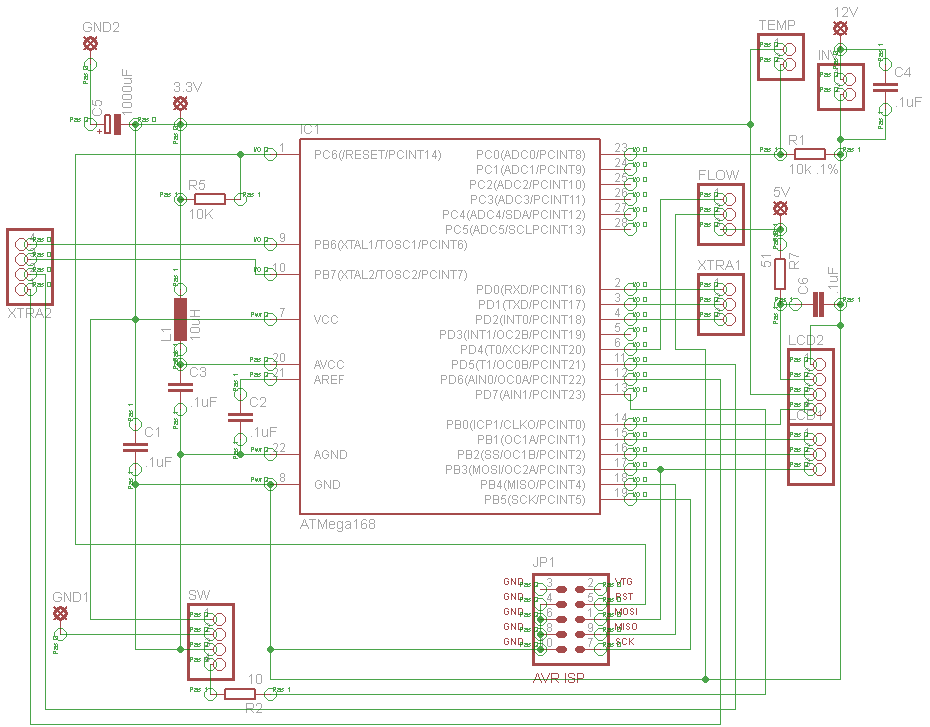Click the GND2 supply symbol
Viewport: 930px width, 727px height.
(90, 43)
